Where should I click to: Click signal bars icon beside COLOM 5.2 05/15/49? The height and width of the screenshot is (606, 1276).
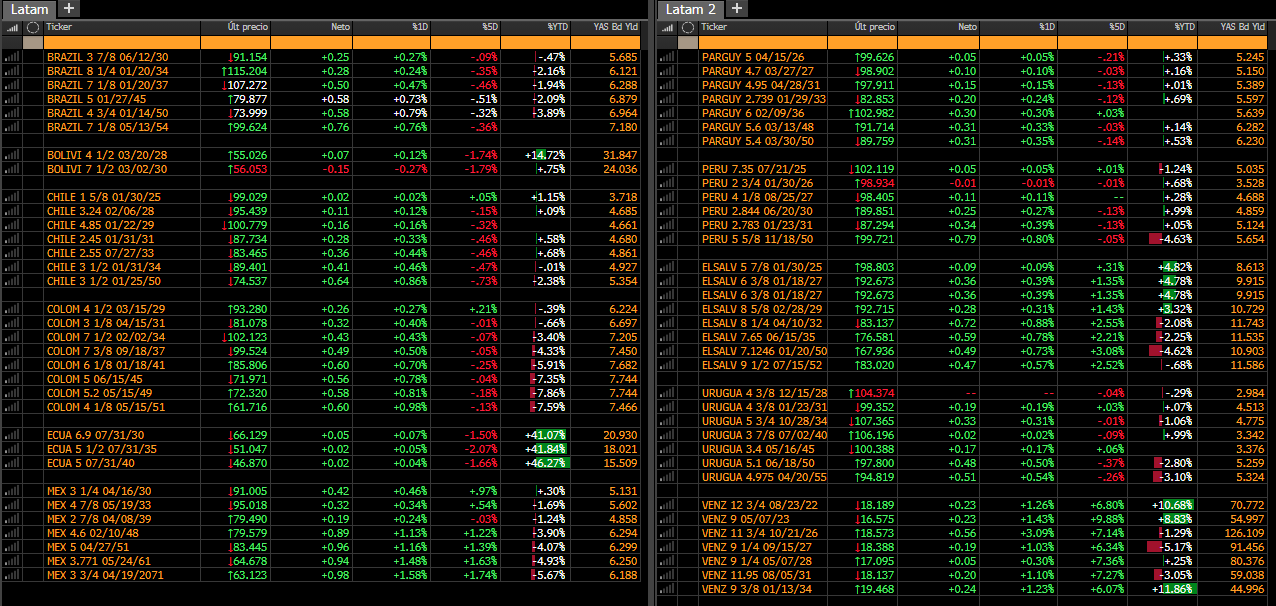click(12, 393)
